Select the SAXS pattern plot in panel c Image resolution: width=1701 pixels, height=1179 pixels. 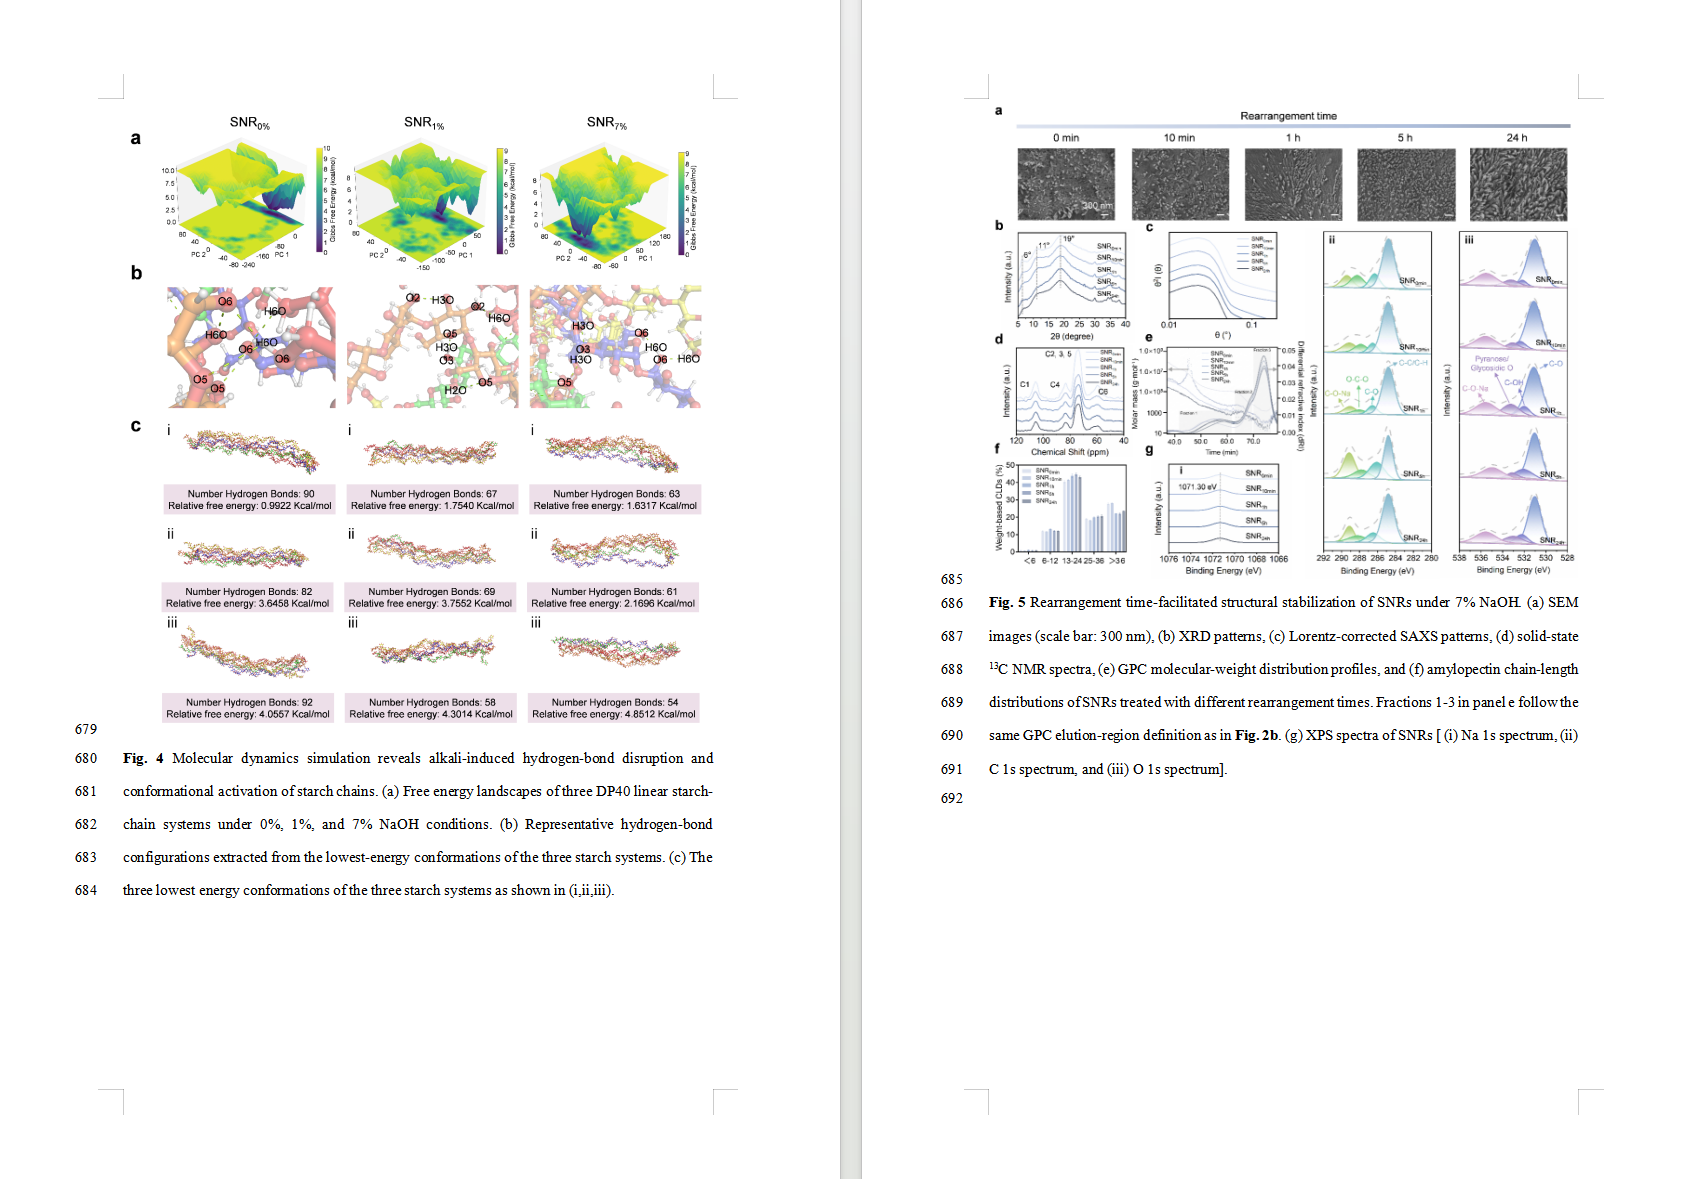point(1222,276)
